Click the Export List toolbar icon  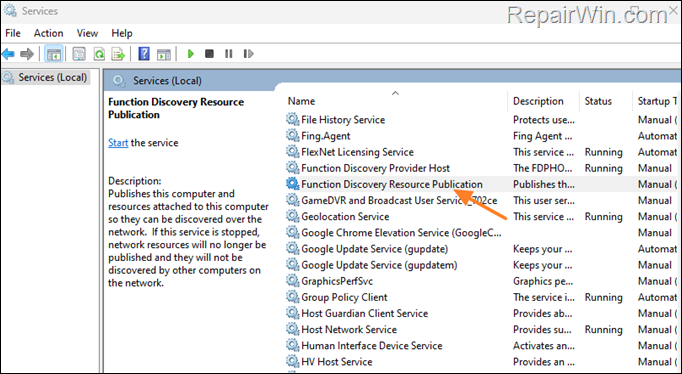point(118,54)
